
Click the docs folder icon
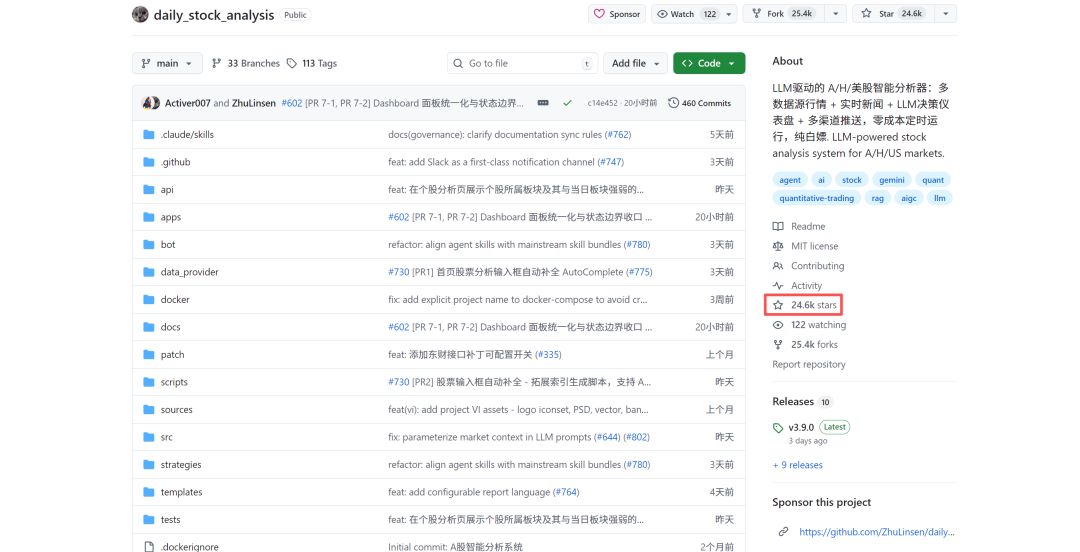[149, 327]
